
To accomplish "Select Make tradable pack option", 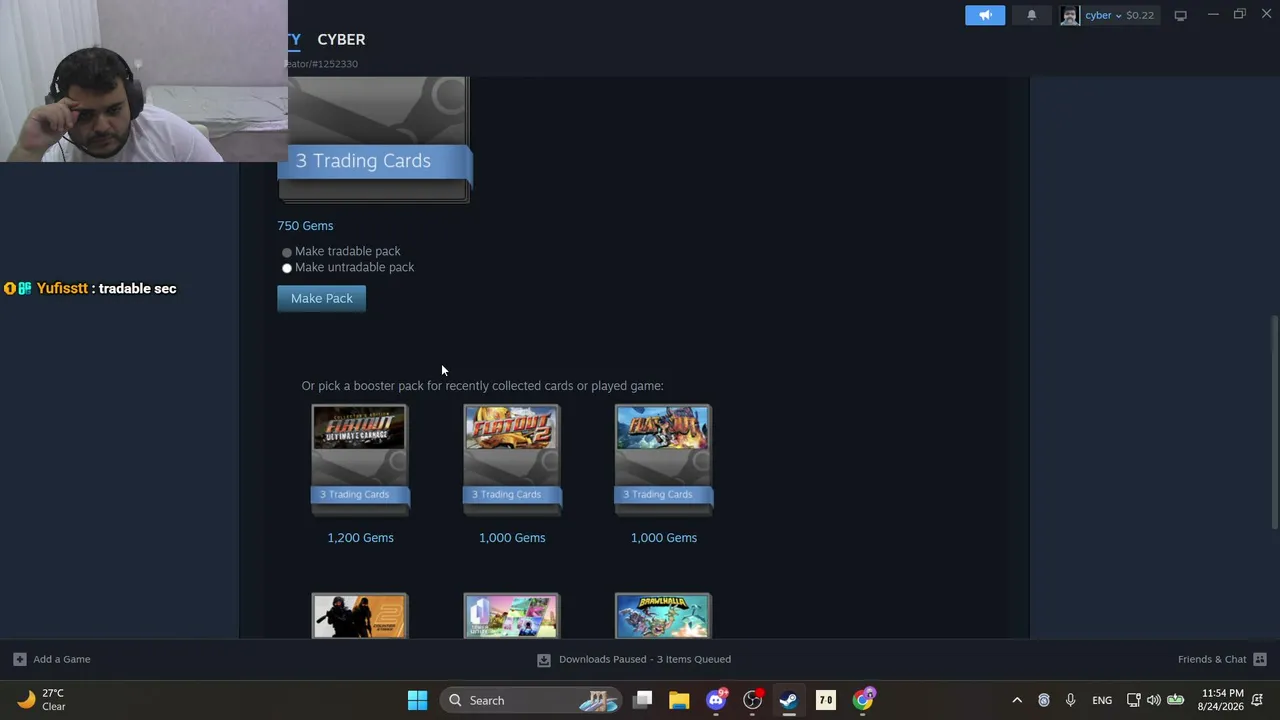I will click(287, 252).
